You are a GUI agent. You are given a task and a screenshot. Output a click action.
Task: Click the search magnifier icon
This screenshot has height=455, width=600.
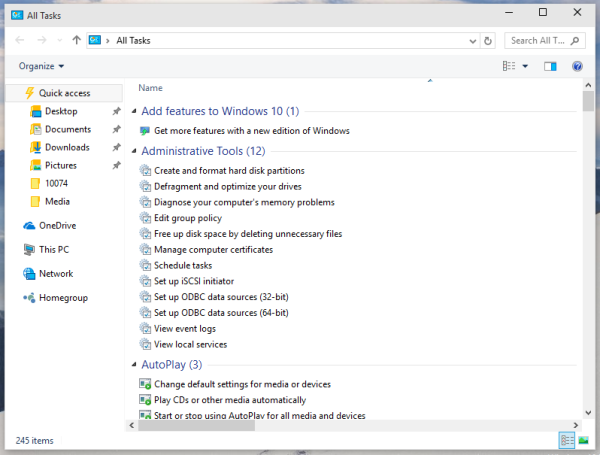coord(575,41)
